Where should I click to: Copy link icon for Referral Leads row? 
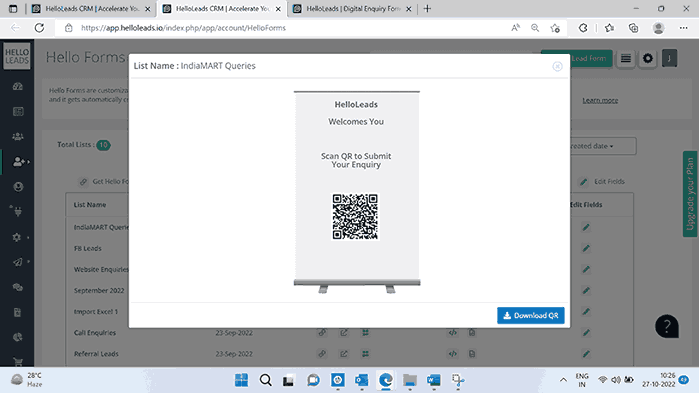click(x=322, y=354)
